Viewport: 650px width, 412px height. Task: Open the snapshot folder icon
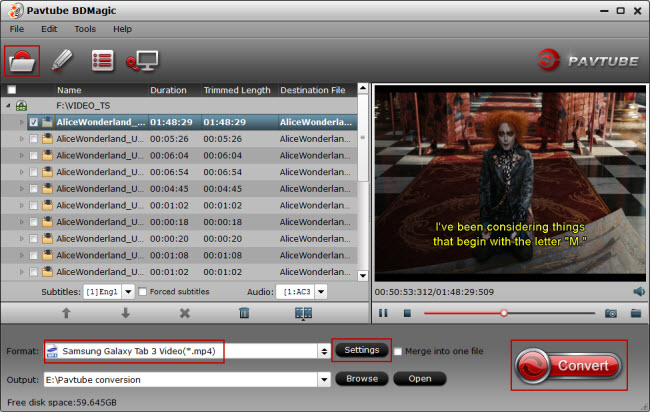pos(636,313)
